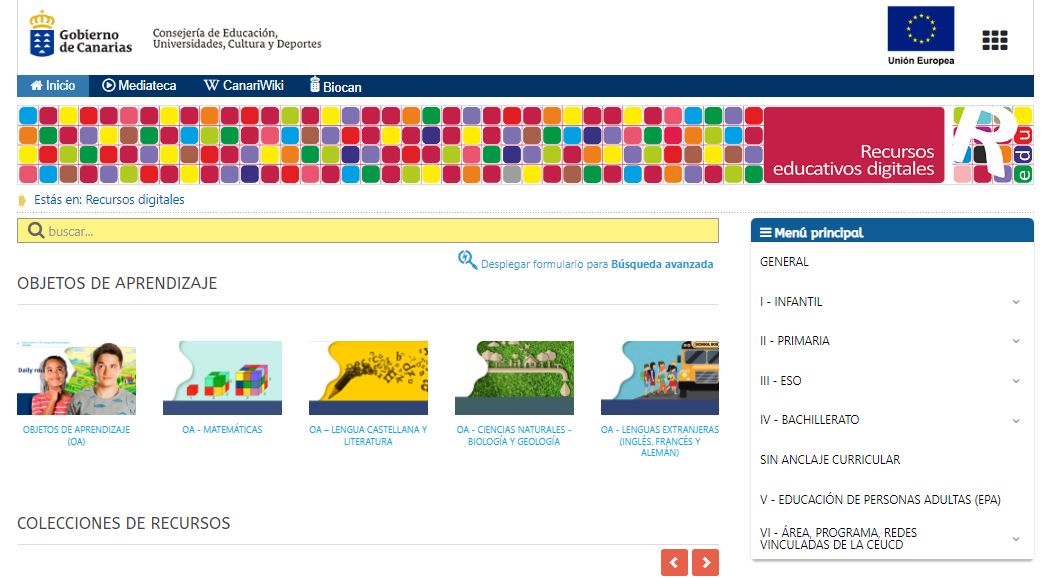Image resolution: width=1042 pixels, height=578 pixels.
Task: Open SIN ANCLAJE CURRICULAR menu item
Action: click(x=830, y=460)
